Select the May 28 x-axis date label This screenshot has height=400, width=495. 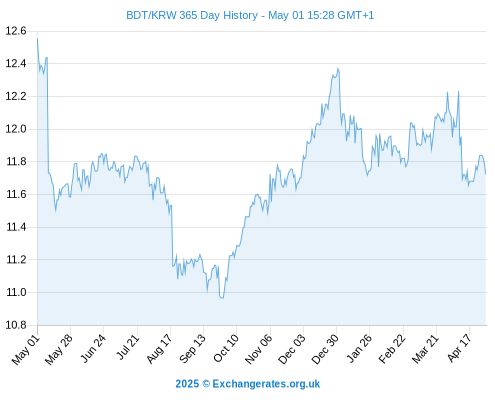(59, 350)
